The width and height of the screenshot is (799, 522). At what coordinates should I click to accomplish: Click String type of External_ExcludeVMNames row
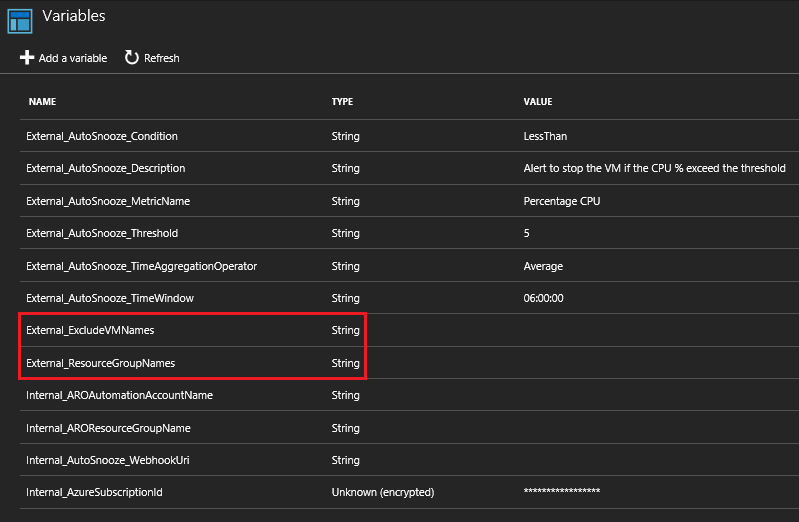(x=345, y=330)
